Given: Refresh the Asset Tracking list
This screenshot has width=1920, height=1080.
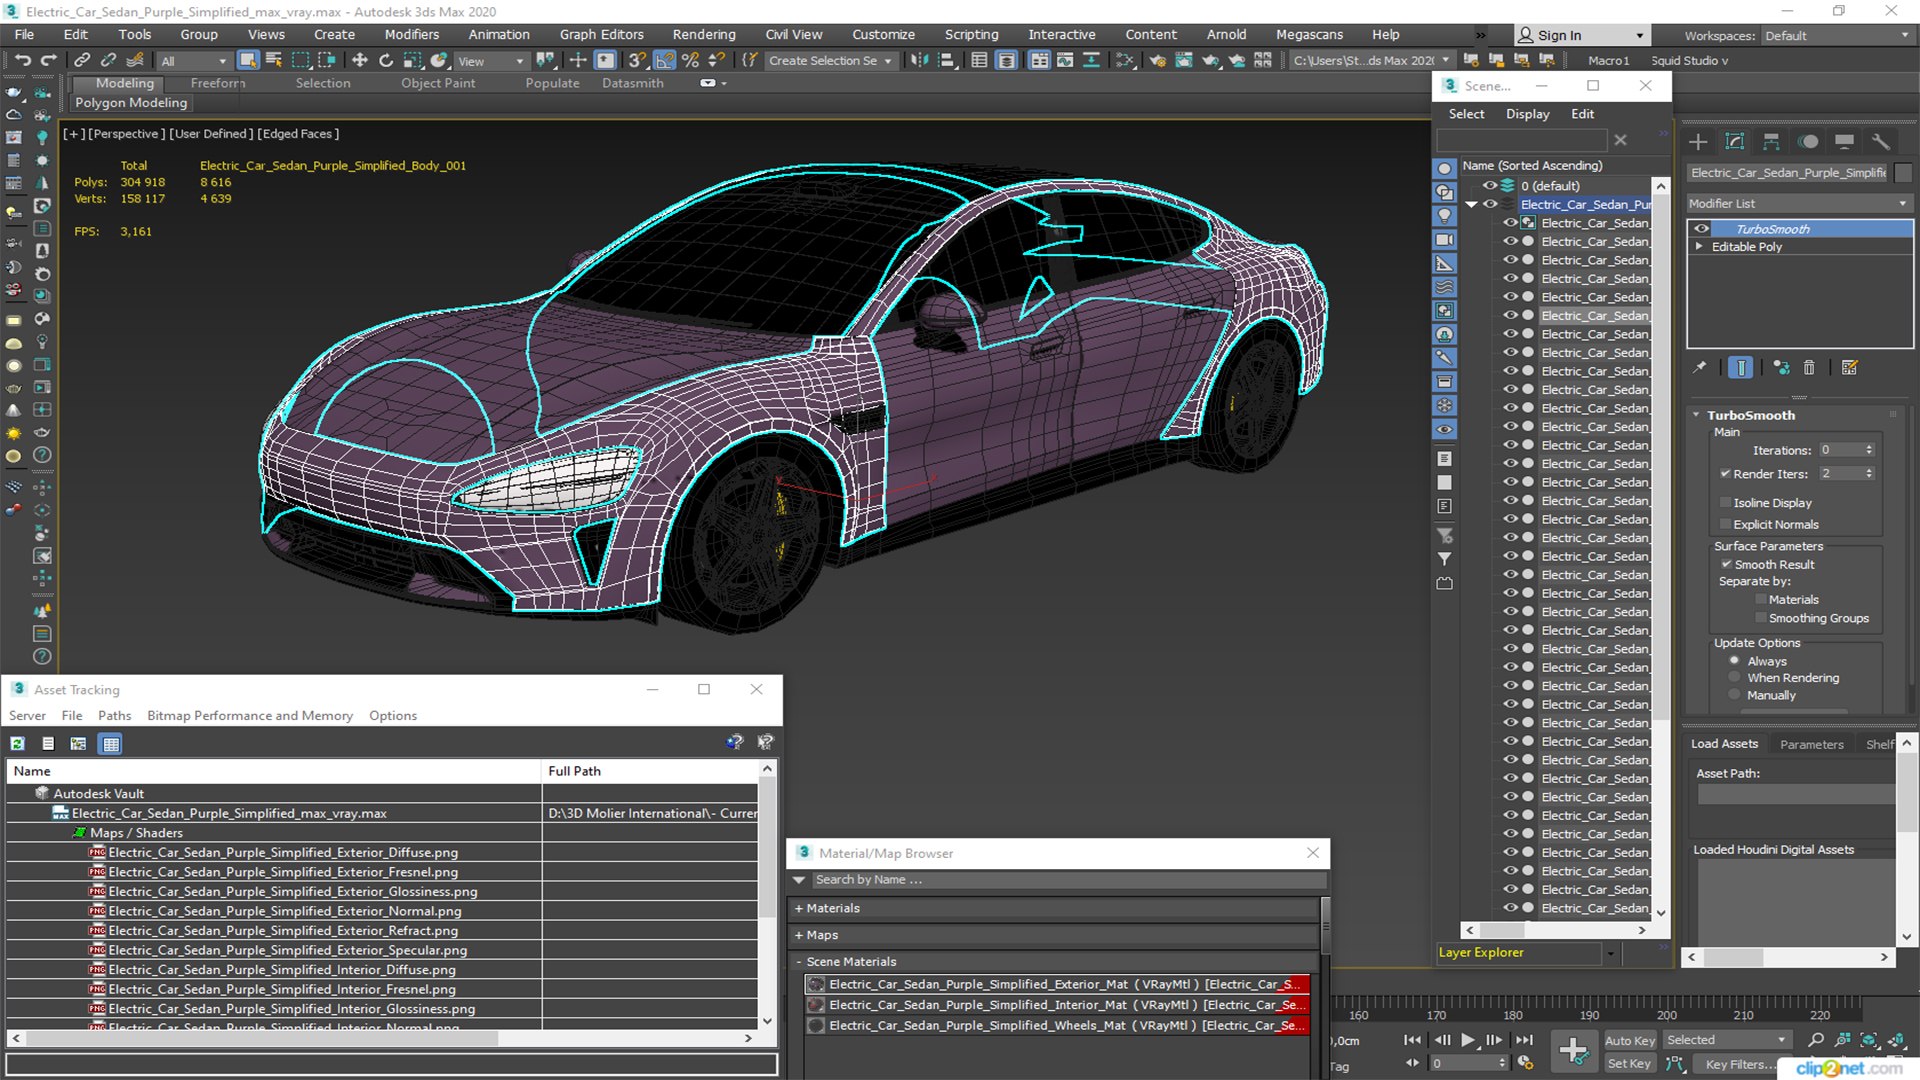Looking at the screenshot, I should click(x=18, y=744).
